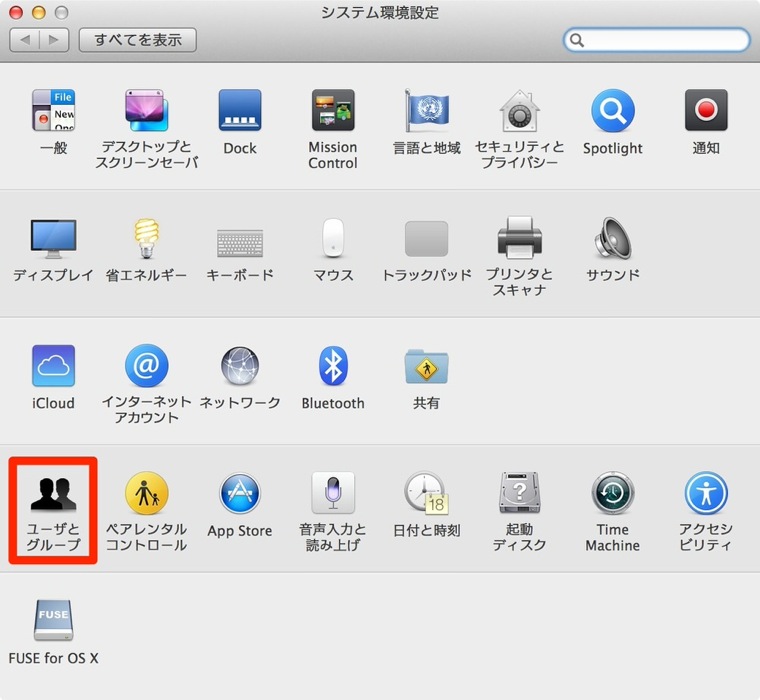
Task: Open 言語と地域 flag icon
Action: [427, 111]
